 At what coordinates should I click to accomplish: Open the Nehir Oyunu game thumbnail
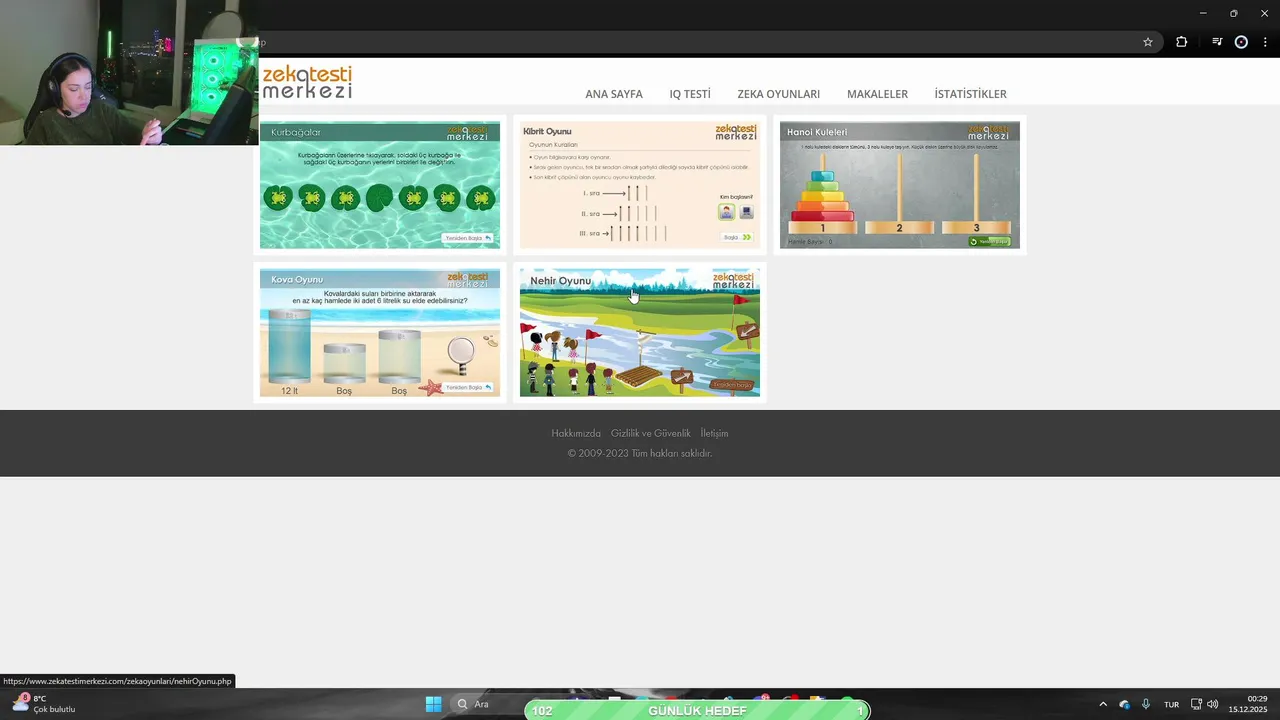[640, 333]
